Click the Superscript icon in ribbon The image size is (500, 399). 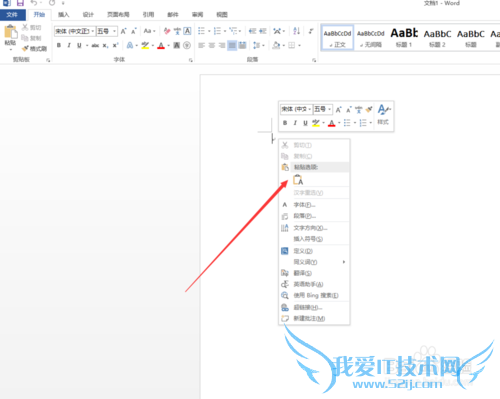(115, 45)
